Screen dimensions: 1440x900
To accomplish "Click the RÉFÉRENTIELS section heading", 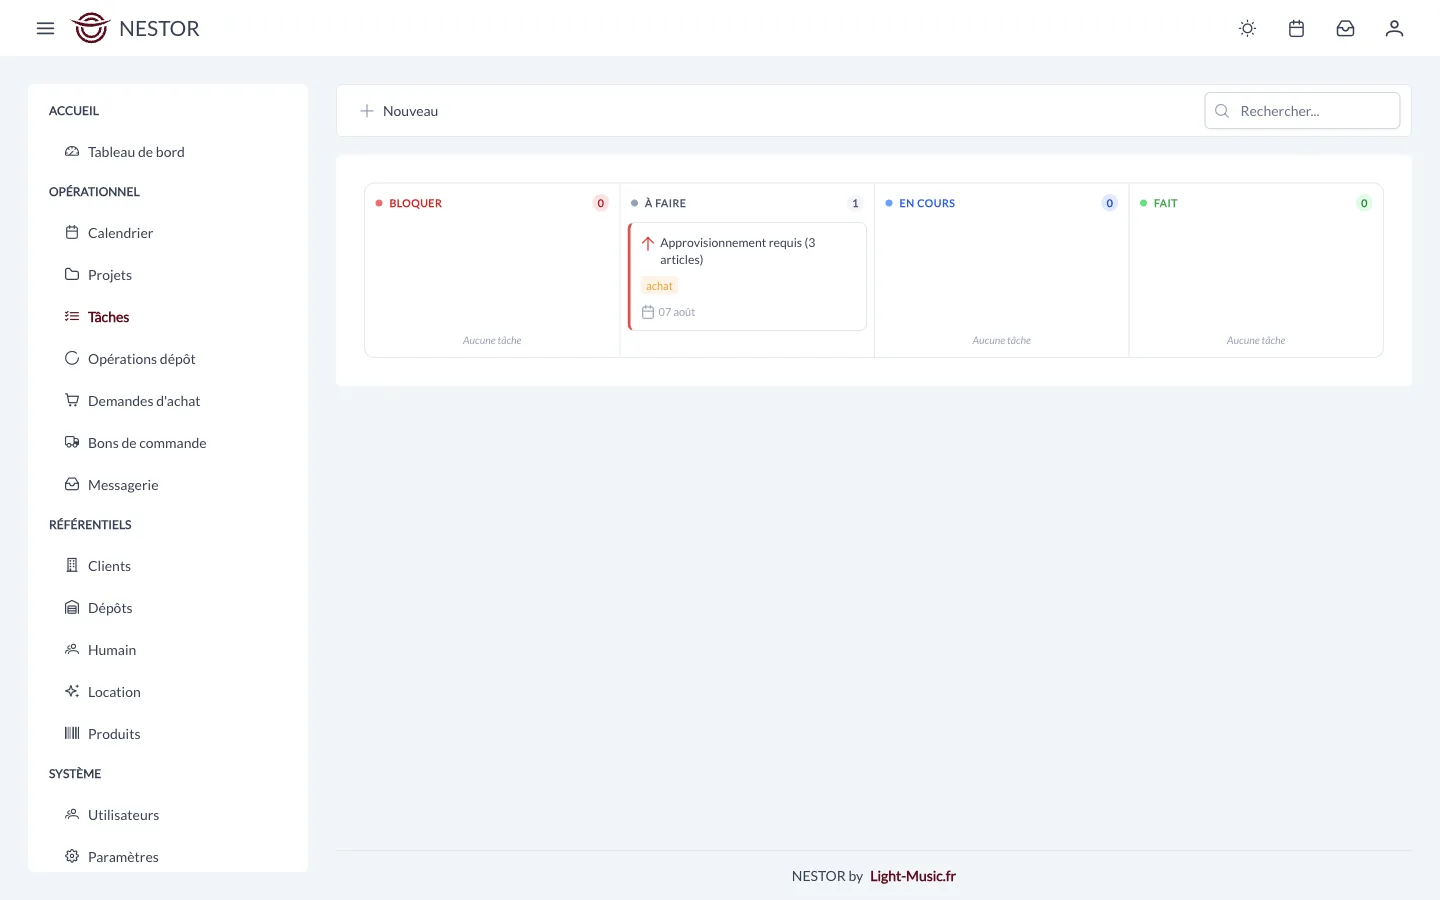I will 90,525.
